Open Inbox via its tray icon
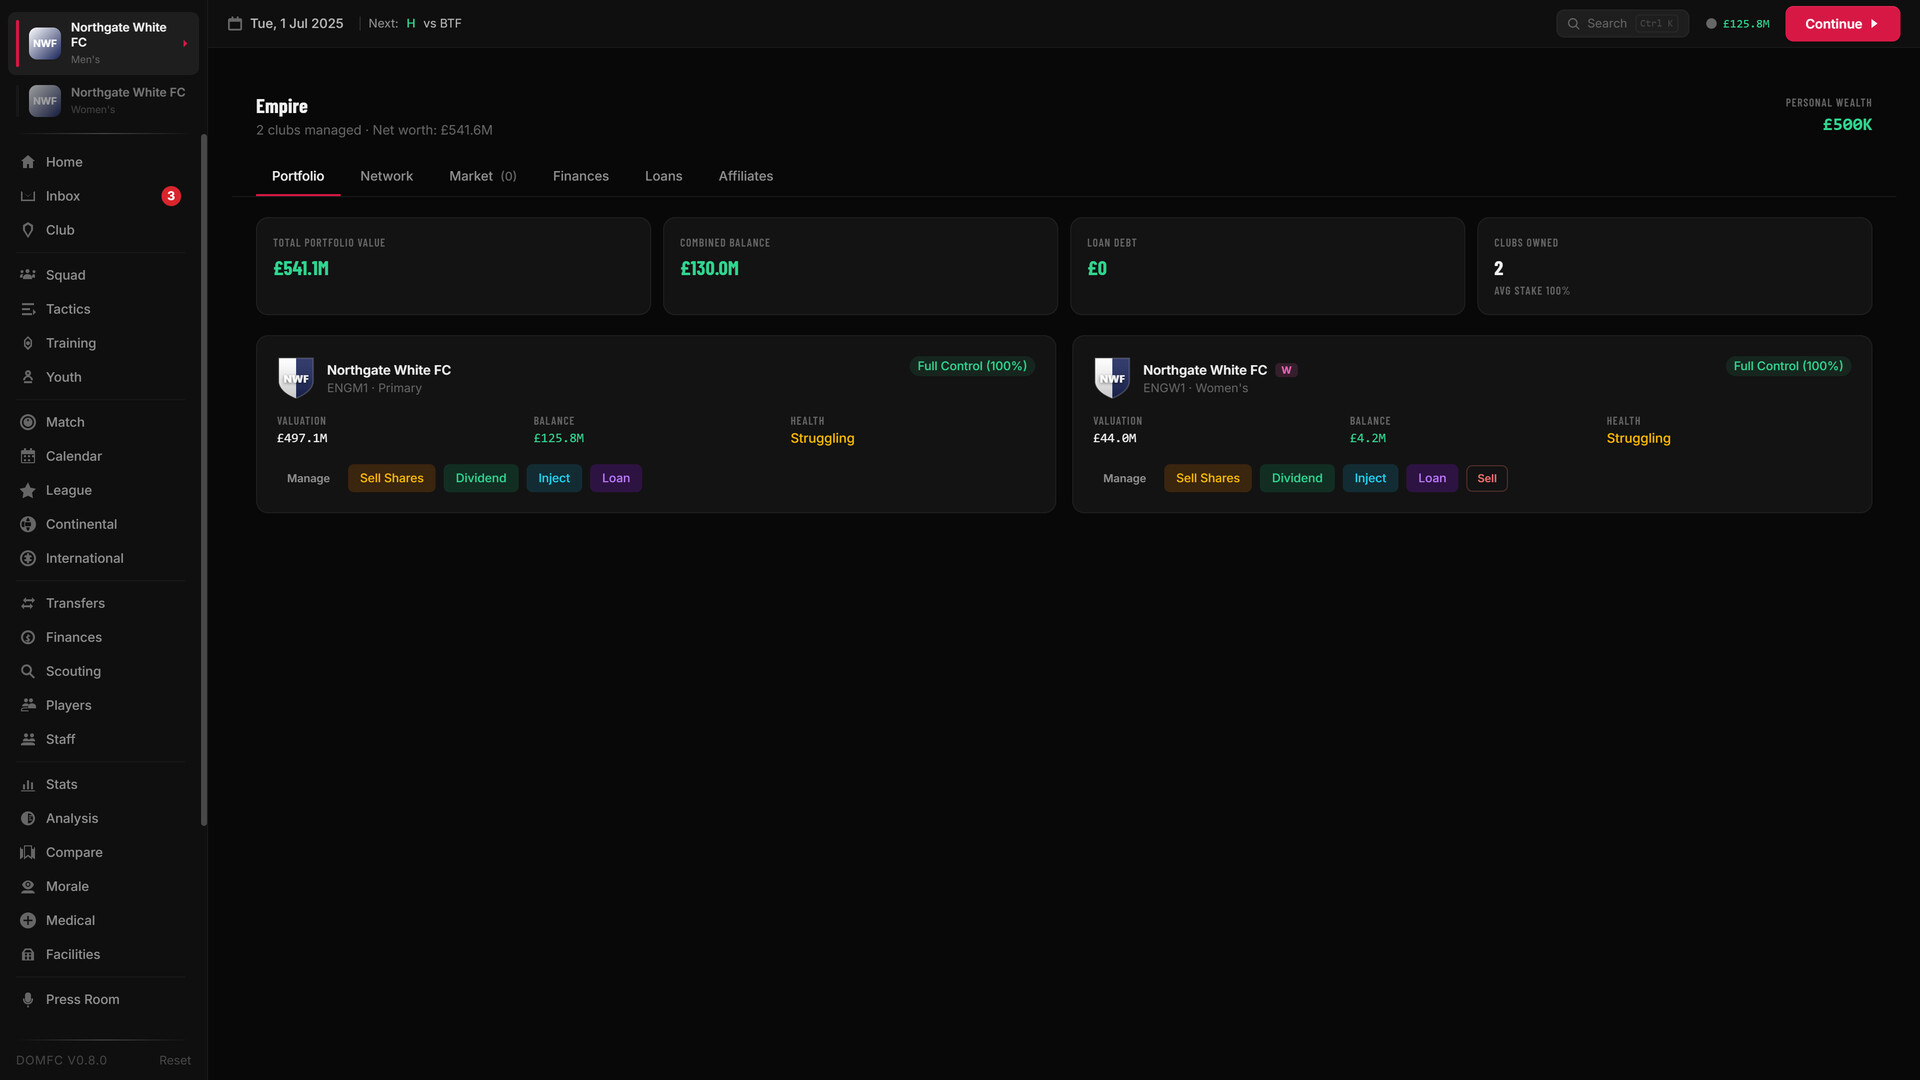 28,196
